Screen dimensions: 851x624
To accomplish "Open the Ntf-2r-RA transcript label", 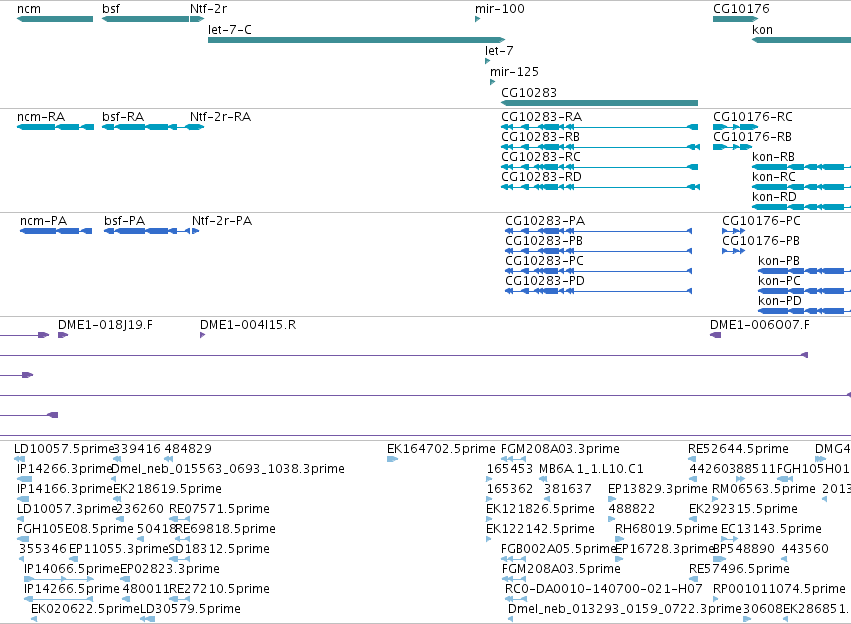I will click(x=220, y=117).
